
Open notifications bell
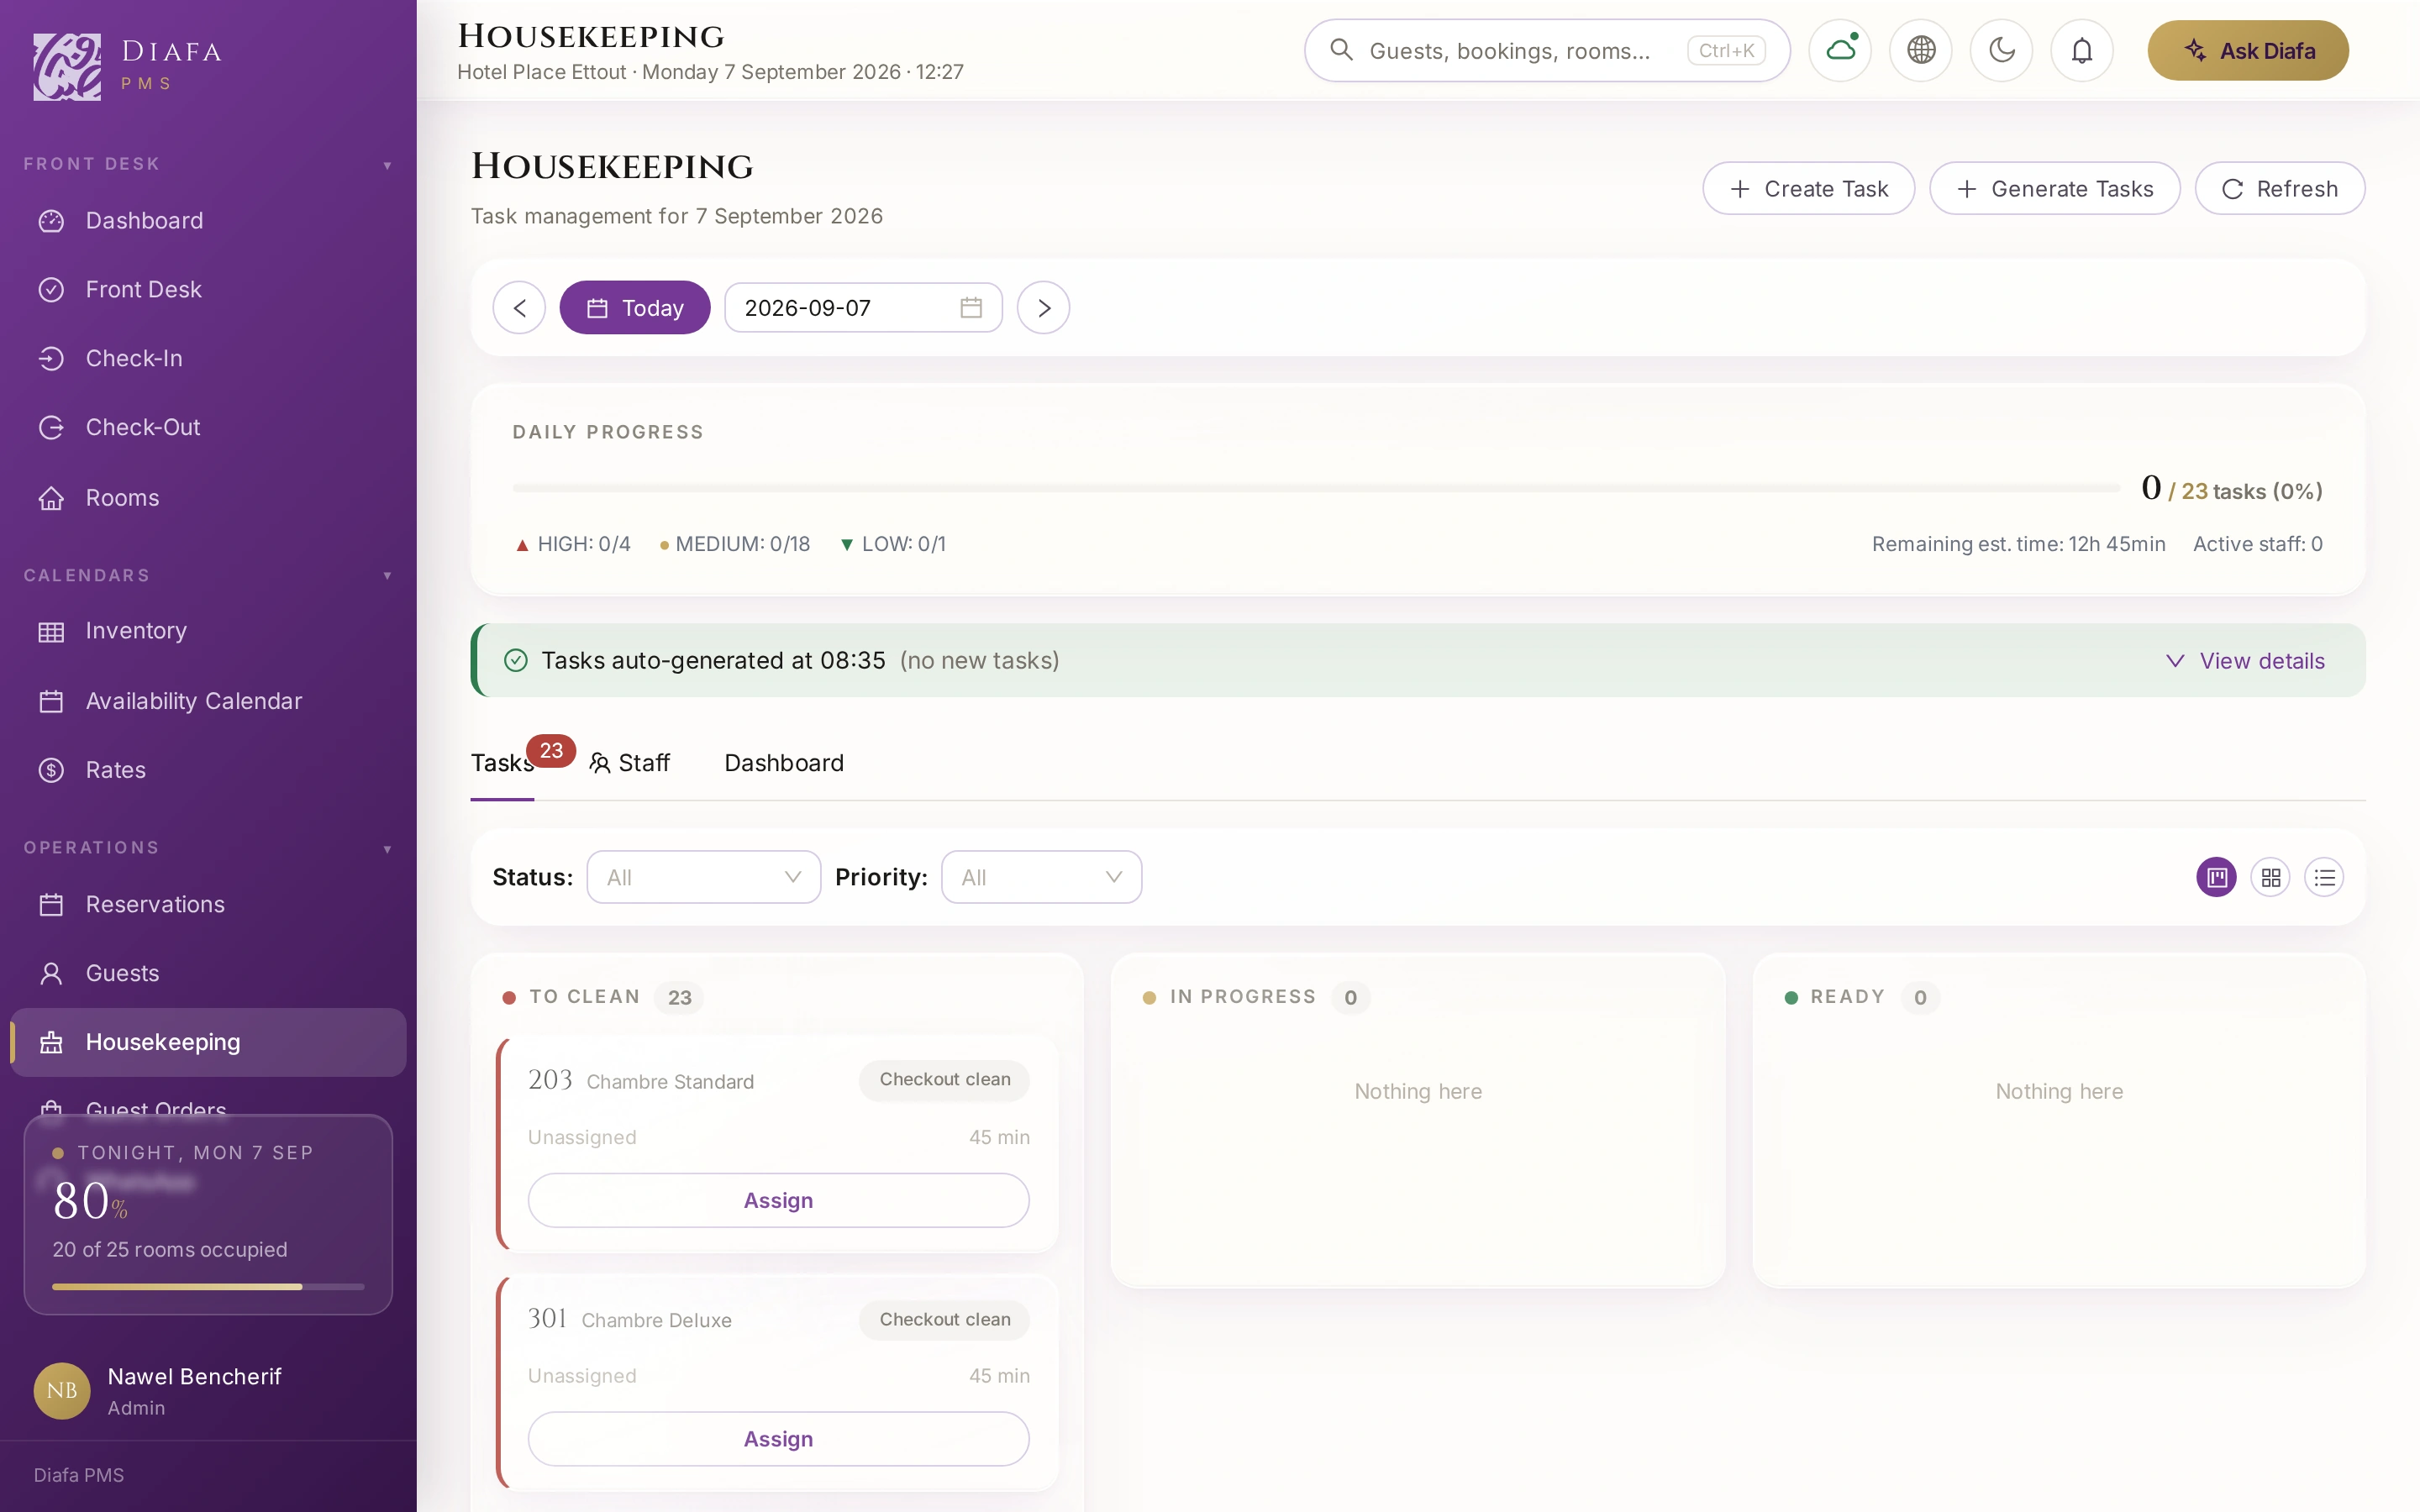click(x=2082, y=50)
